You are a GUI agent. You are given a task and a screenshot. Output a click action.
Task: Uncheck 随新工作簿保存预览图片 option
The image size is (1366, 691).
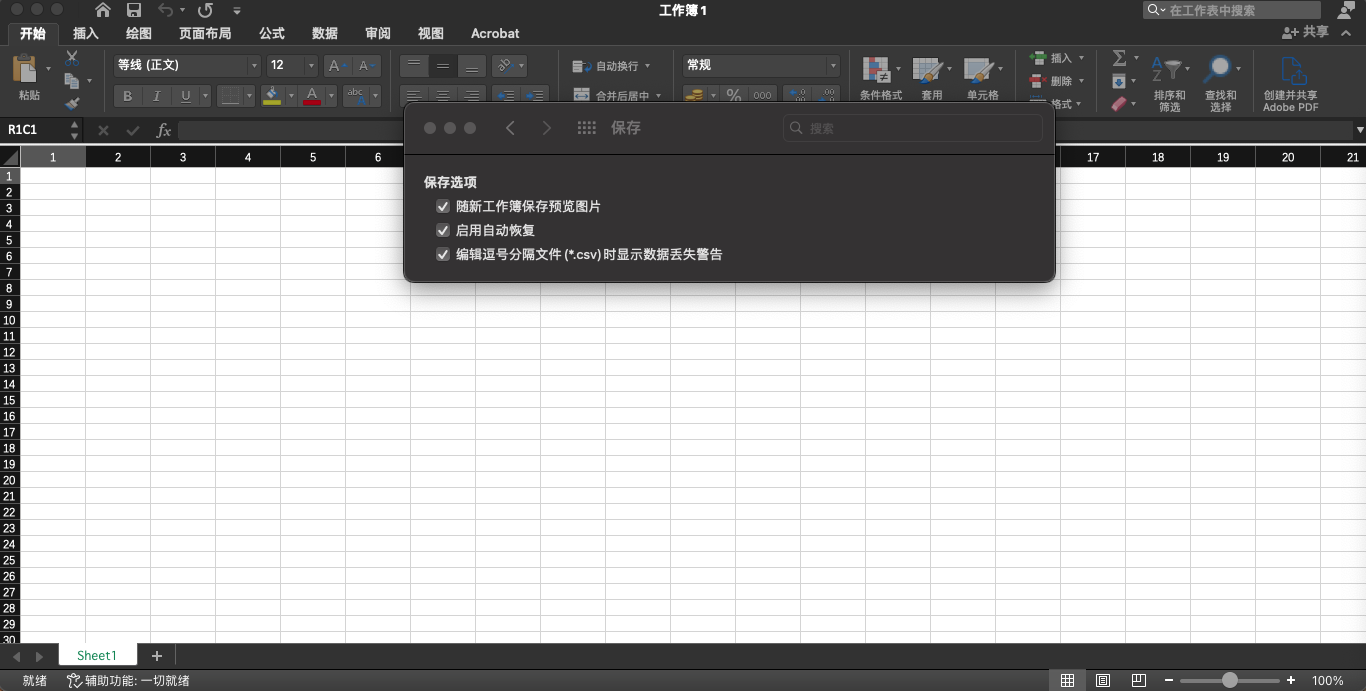click(443, 206)
